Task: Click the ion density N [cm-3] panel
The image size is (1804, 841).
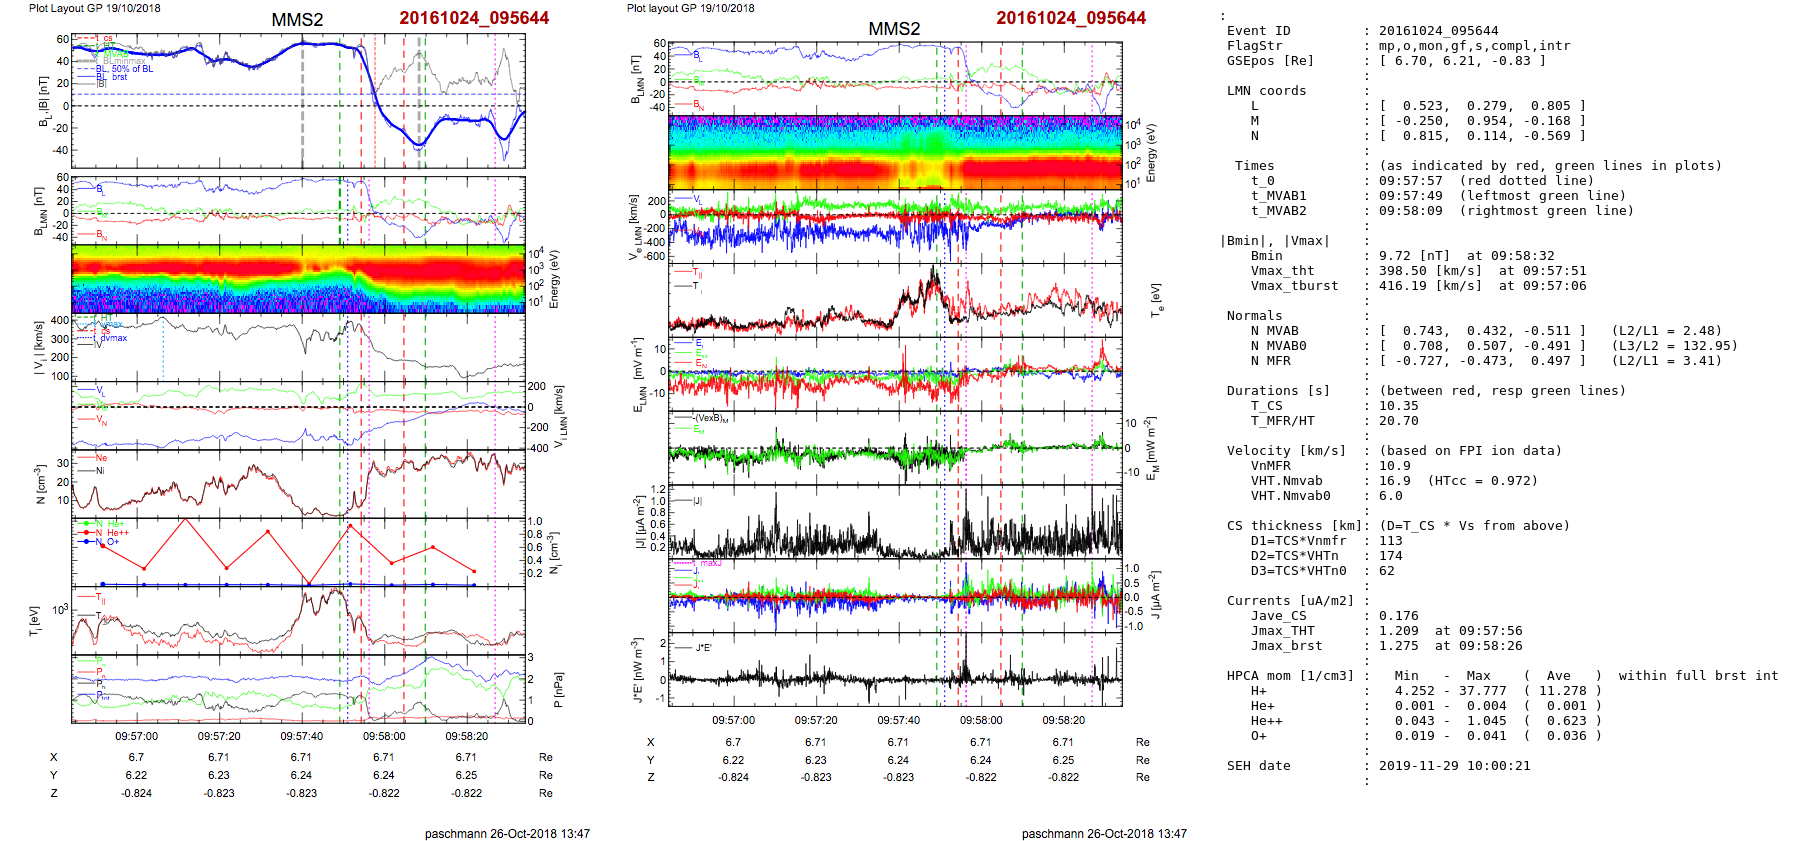Action: pos(298,484)
